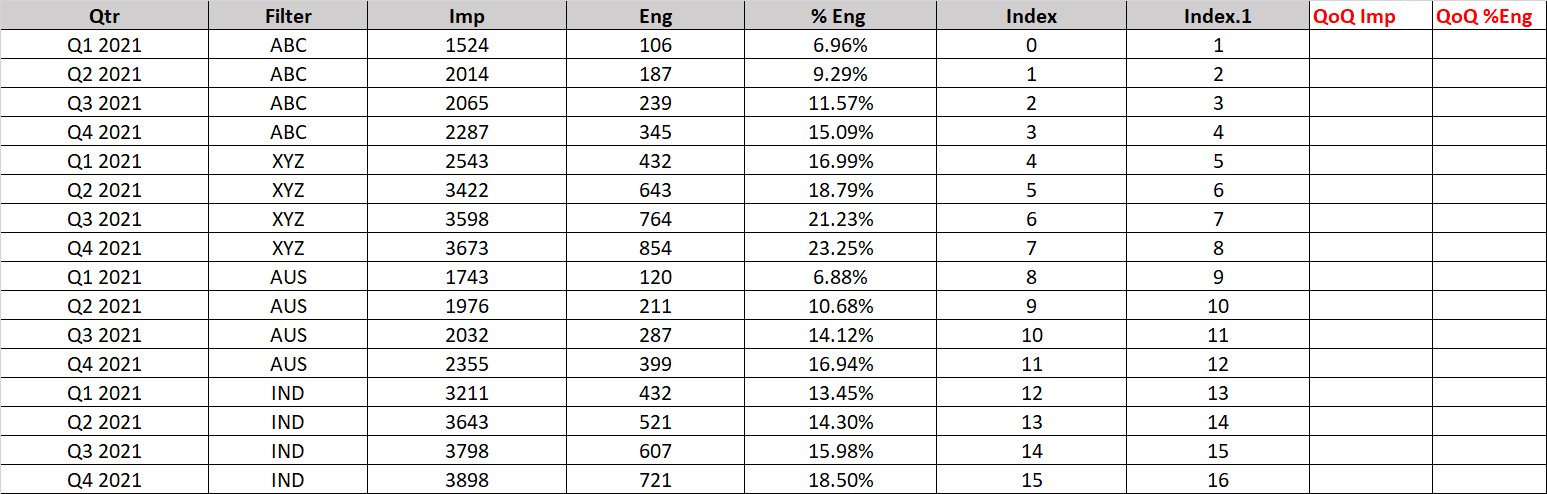Click the Index.1 column header

tap(1217, 16)
